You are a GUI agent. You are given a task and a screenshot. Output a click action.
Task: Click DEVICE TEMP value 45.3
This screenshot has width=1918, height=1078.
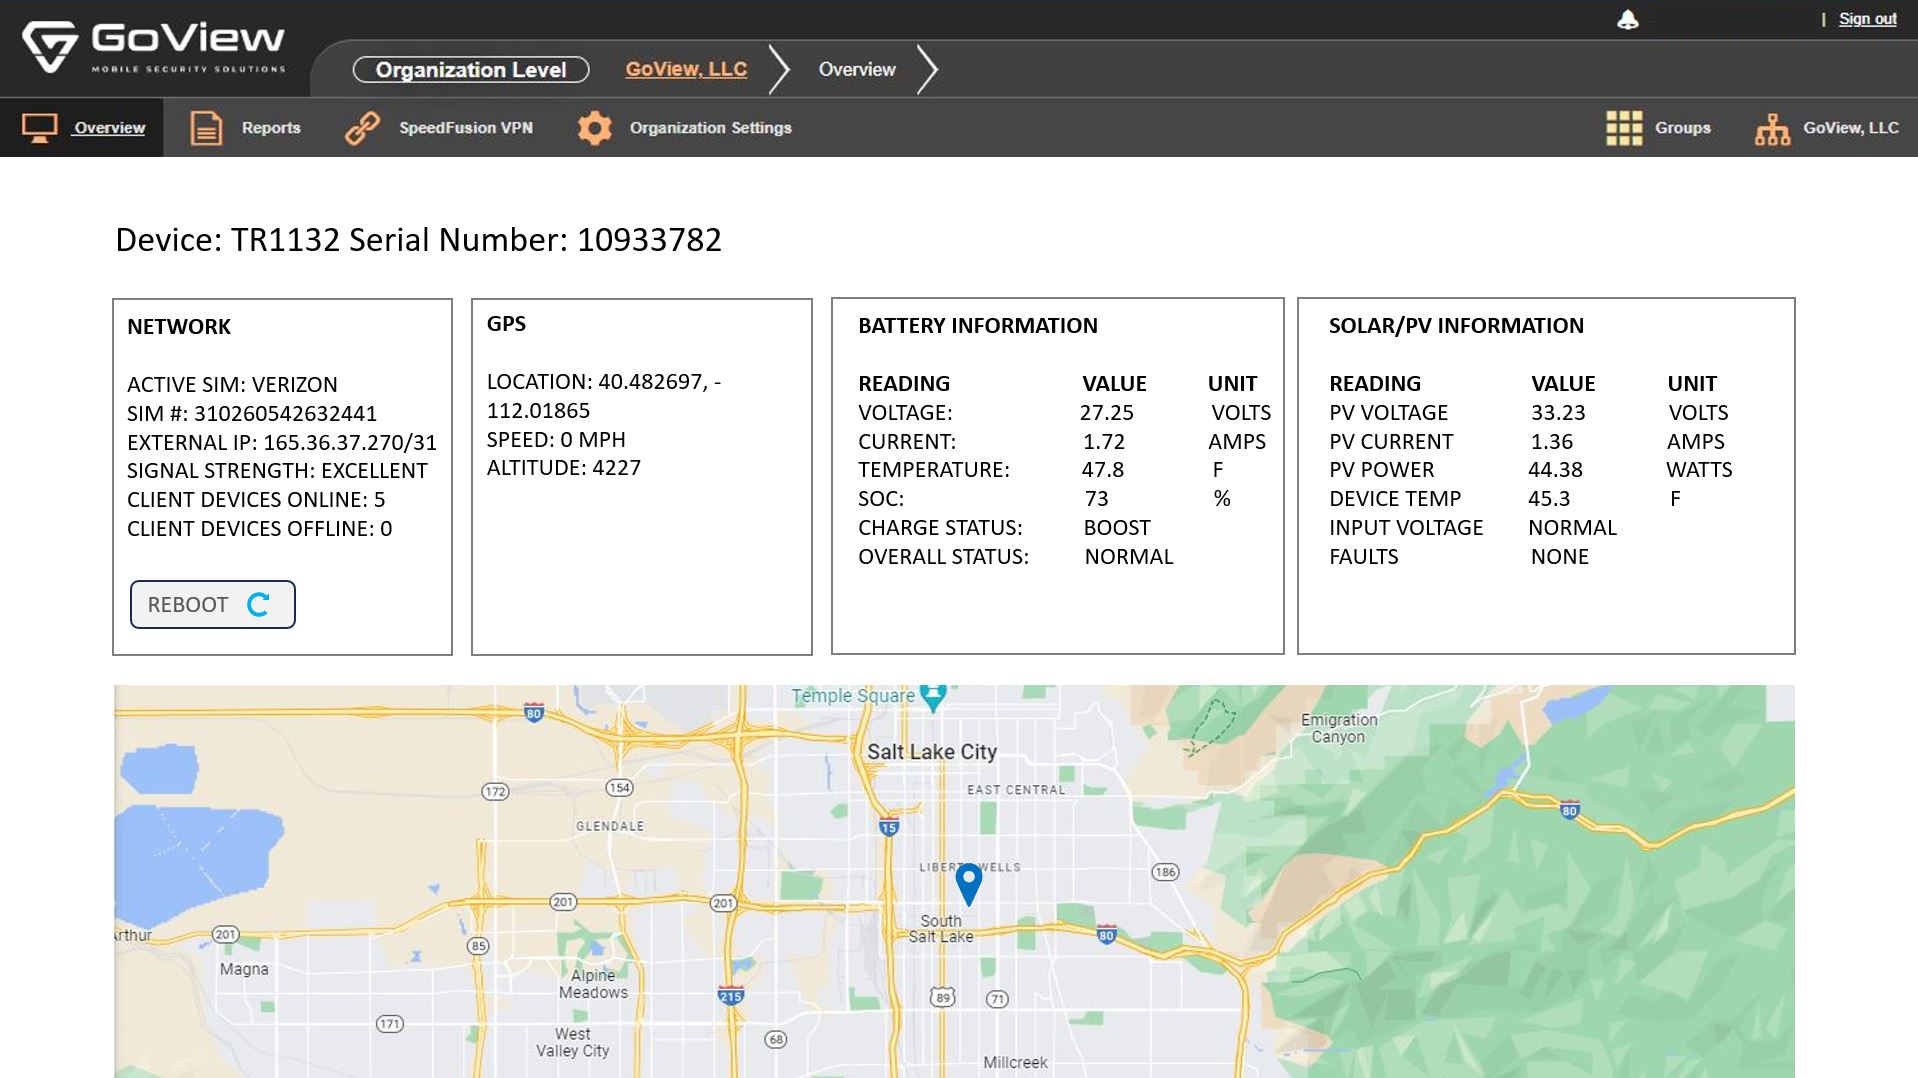point(1549,499)
